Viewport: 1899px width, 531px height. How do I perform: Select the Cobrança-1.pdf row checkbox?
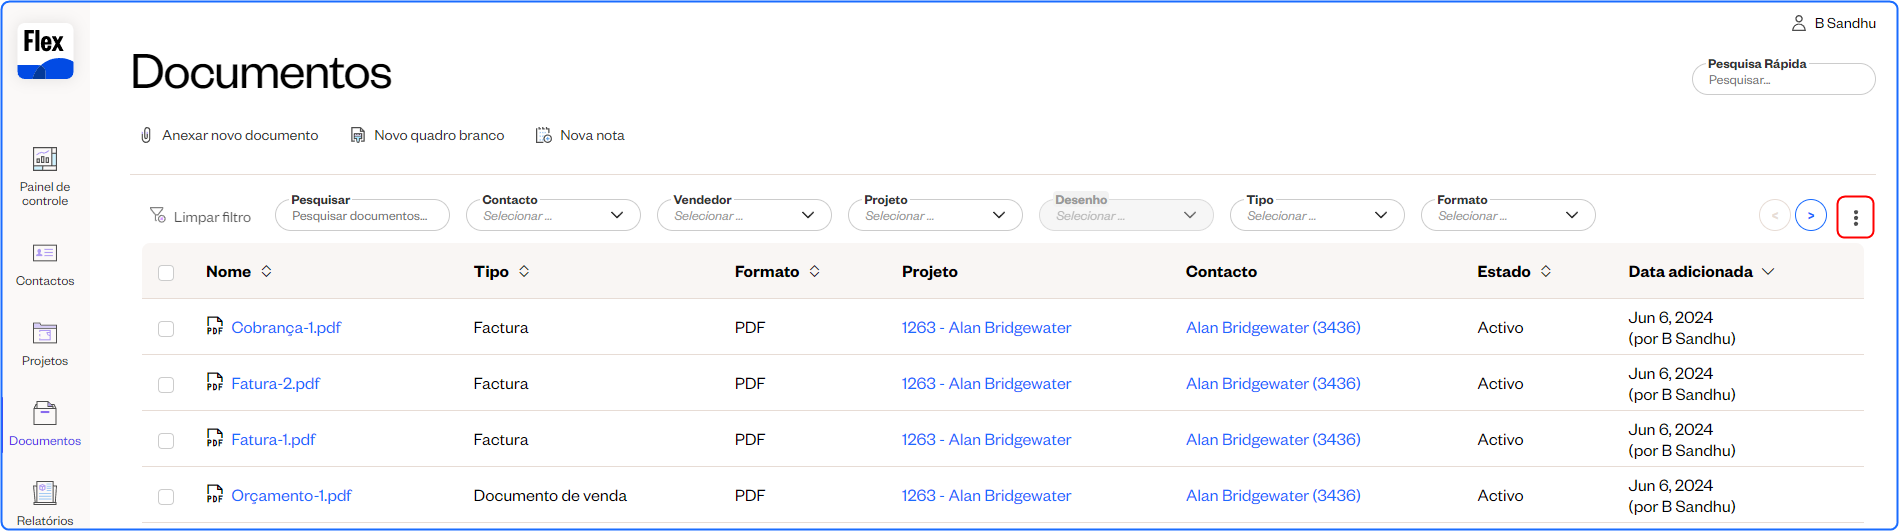point(166,329)
